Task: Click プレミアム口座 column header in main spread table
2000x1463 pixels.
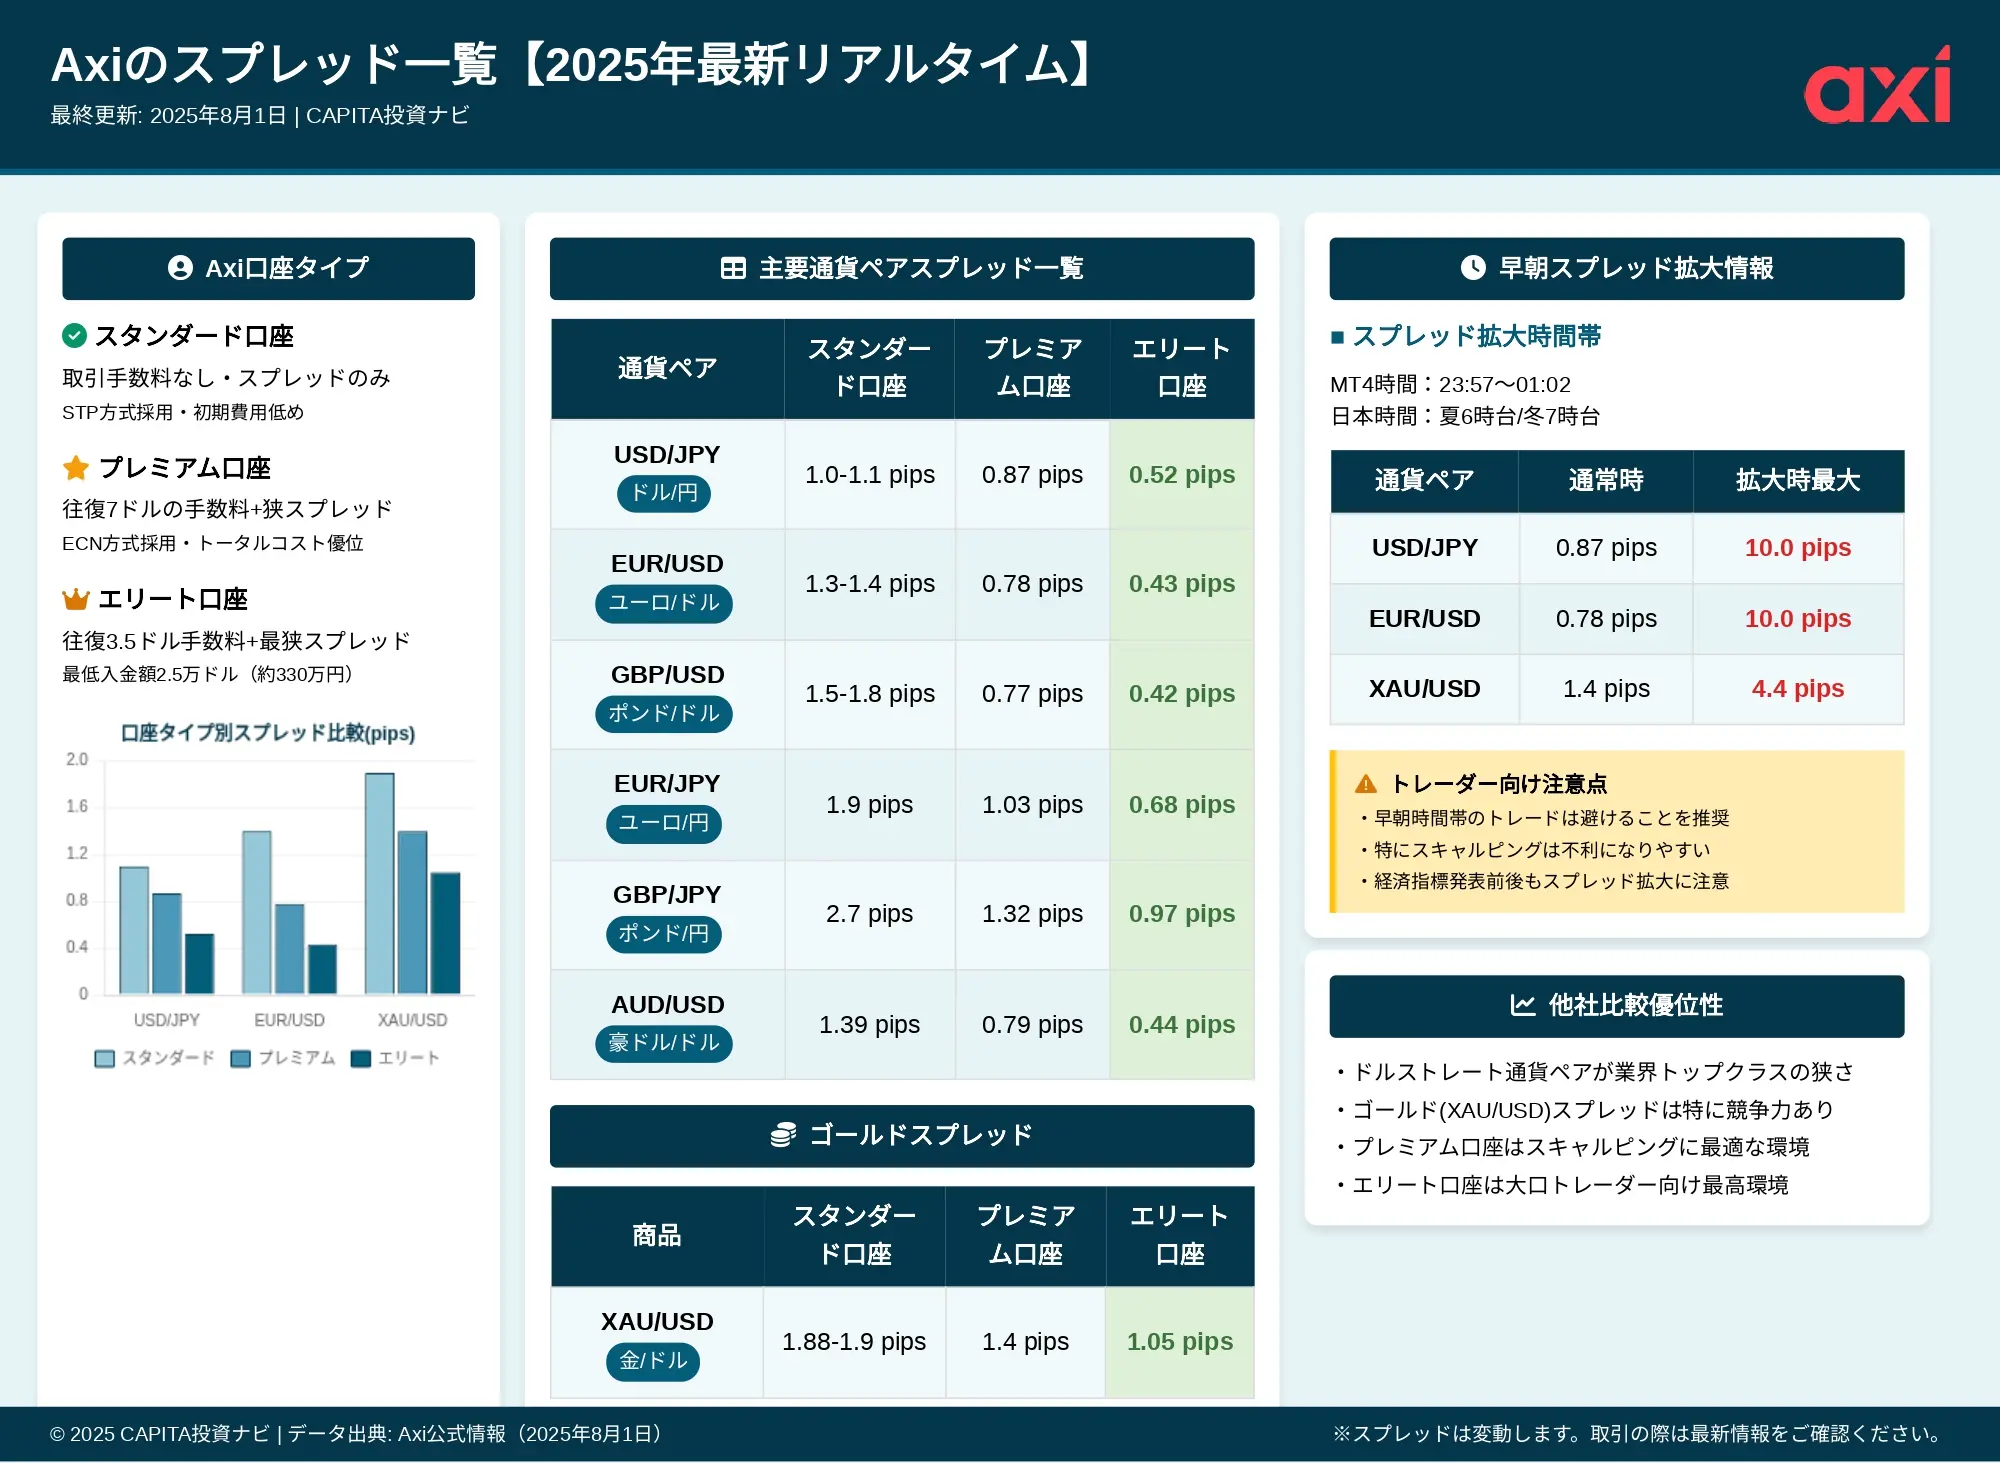Action: (1032, 368)
